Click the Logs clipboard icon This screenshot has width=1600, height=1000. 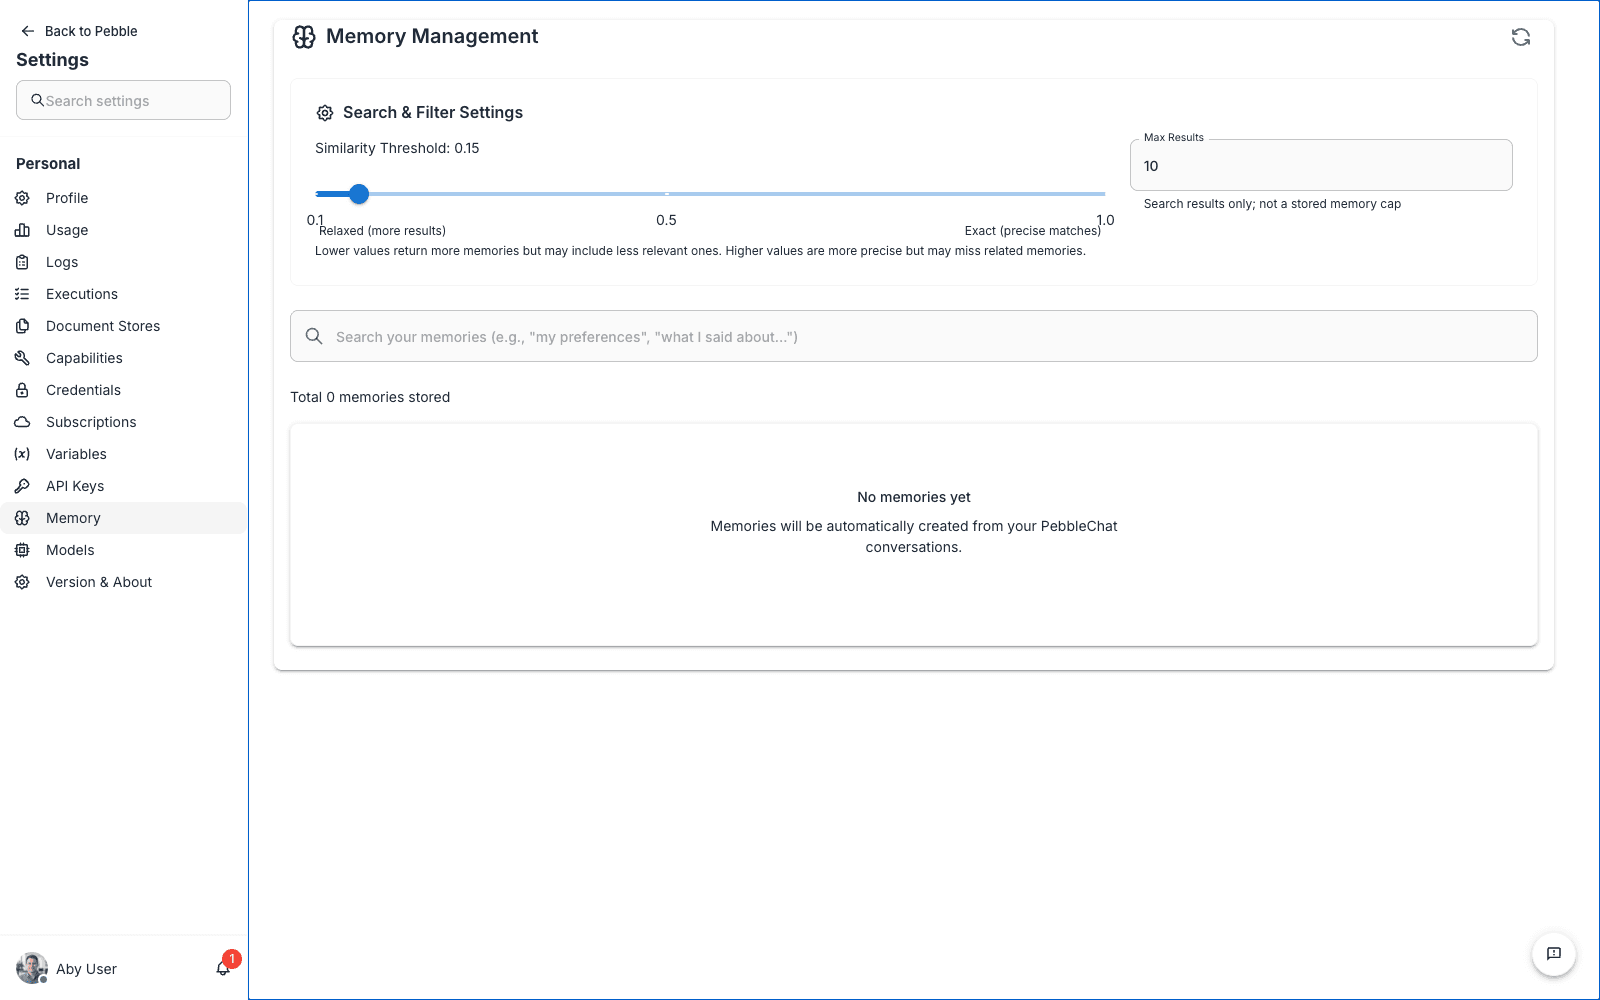click(22, 262)
